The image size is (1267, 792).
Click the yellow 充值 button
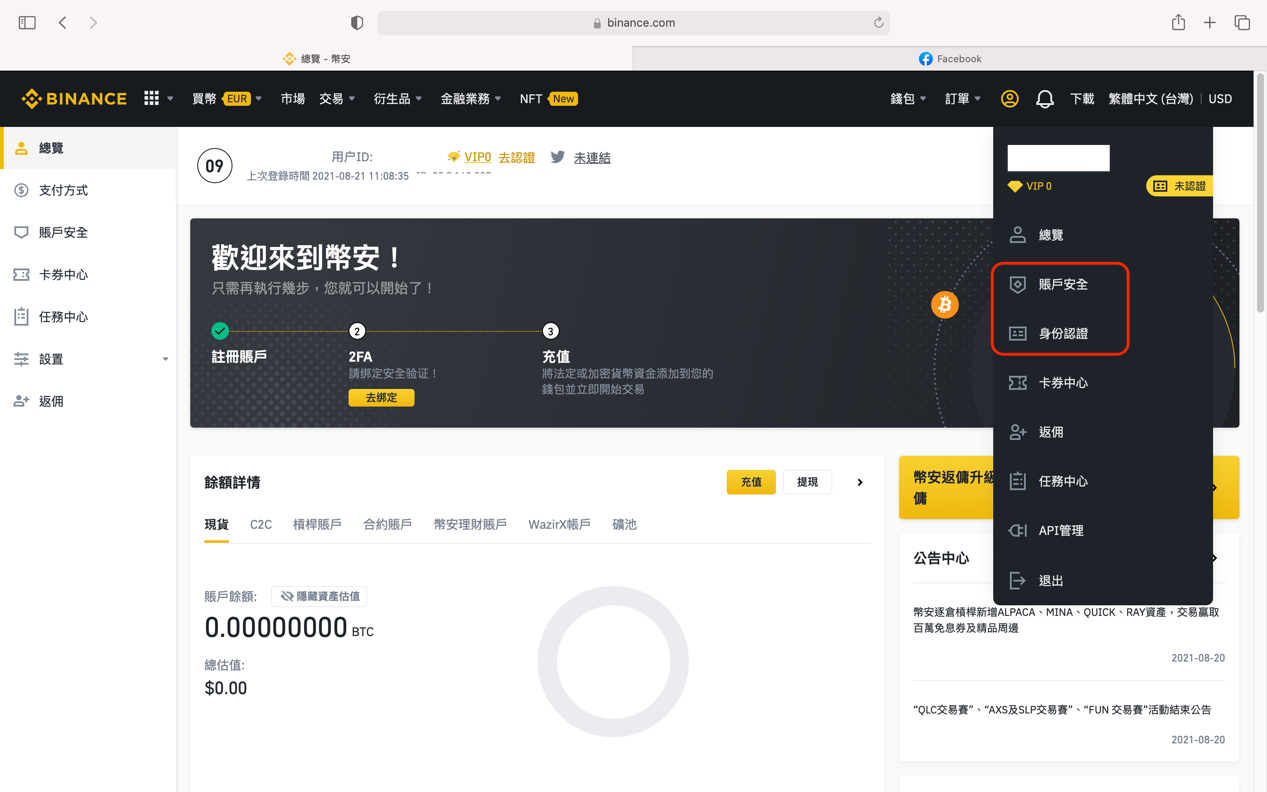[x=751, y=482]
